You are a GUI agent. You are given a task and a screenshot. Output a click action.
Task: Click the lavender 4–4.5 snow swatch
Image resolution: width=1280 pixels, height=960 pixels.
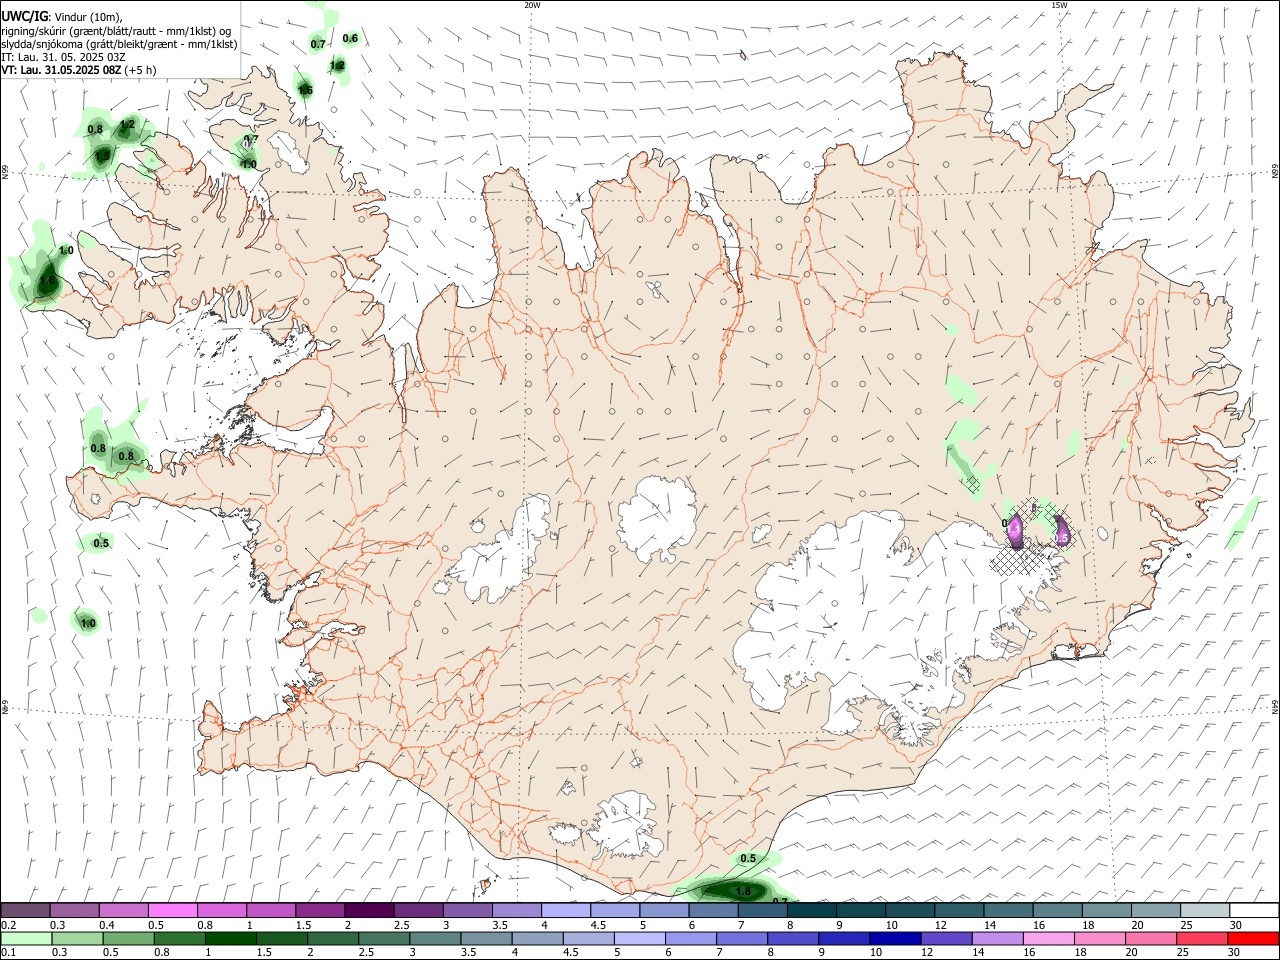pyautogui.click(x=565, y=910)
